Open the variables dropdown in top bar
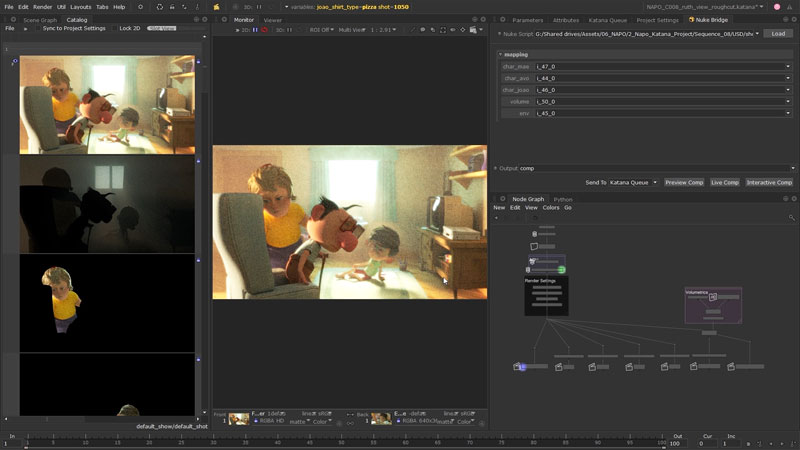 click(x=286, y=7)
